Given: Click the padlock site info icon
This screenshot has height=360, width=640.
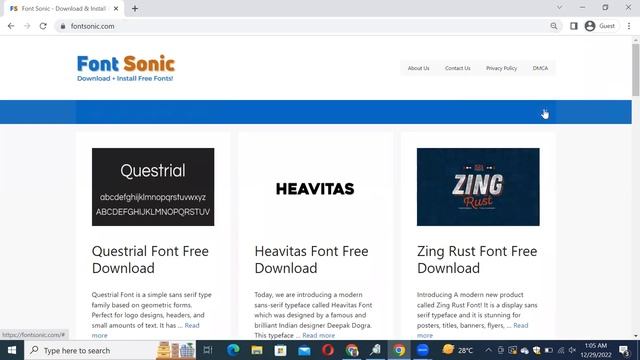Looking at the screenshot, I should point(62,26).
